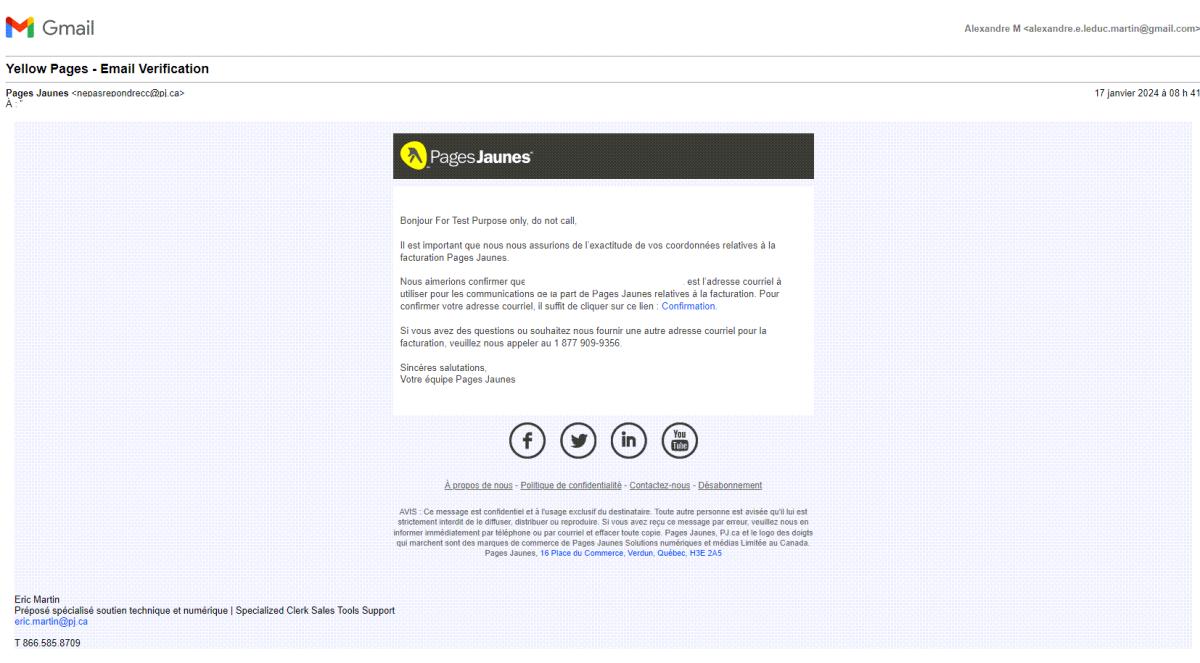Viewport: 1200px width, 663px height.
Task: Open the Facebook social icon
Action: [527, 440]
